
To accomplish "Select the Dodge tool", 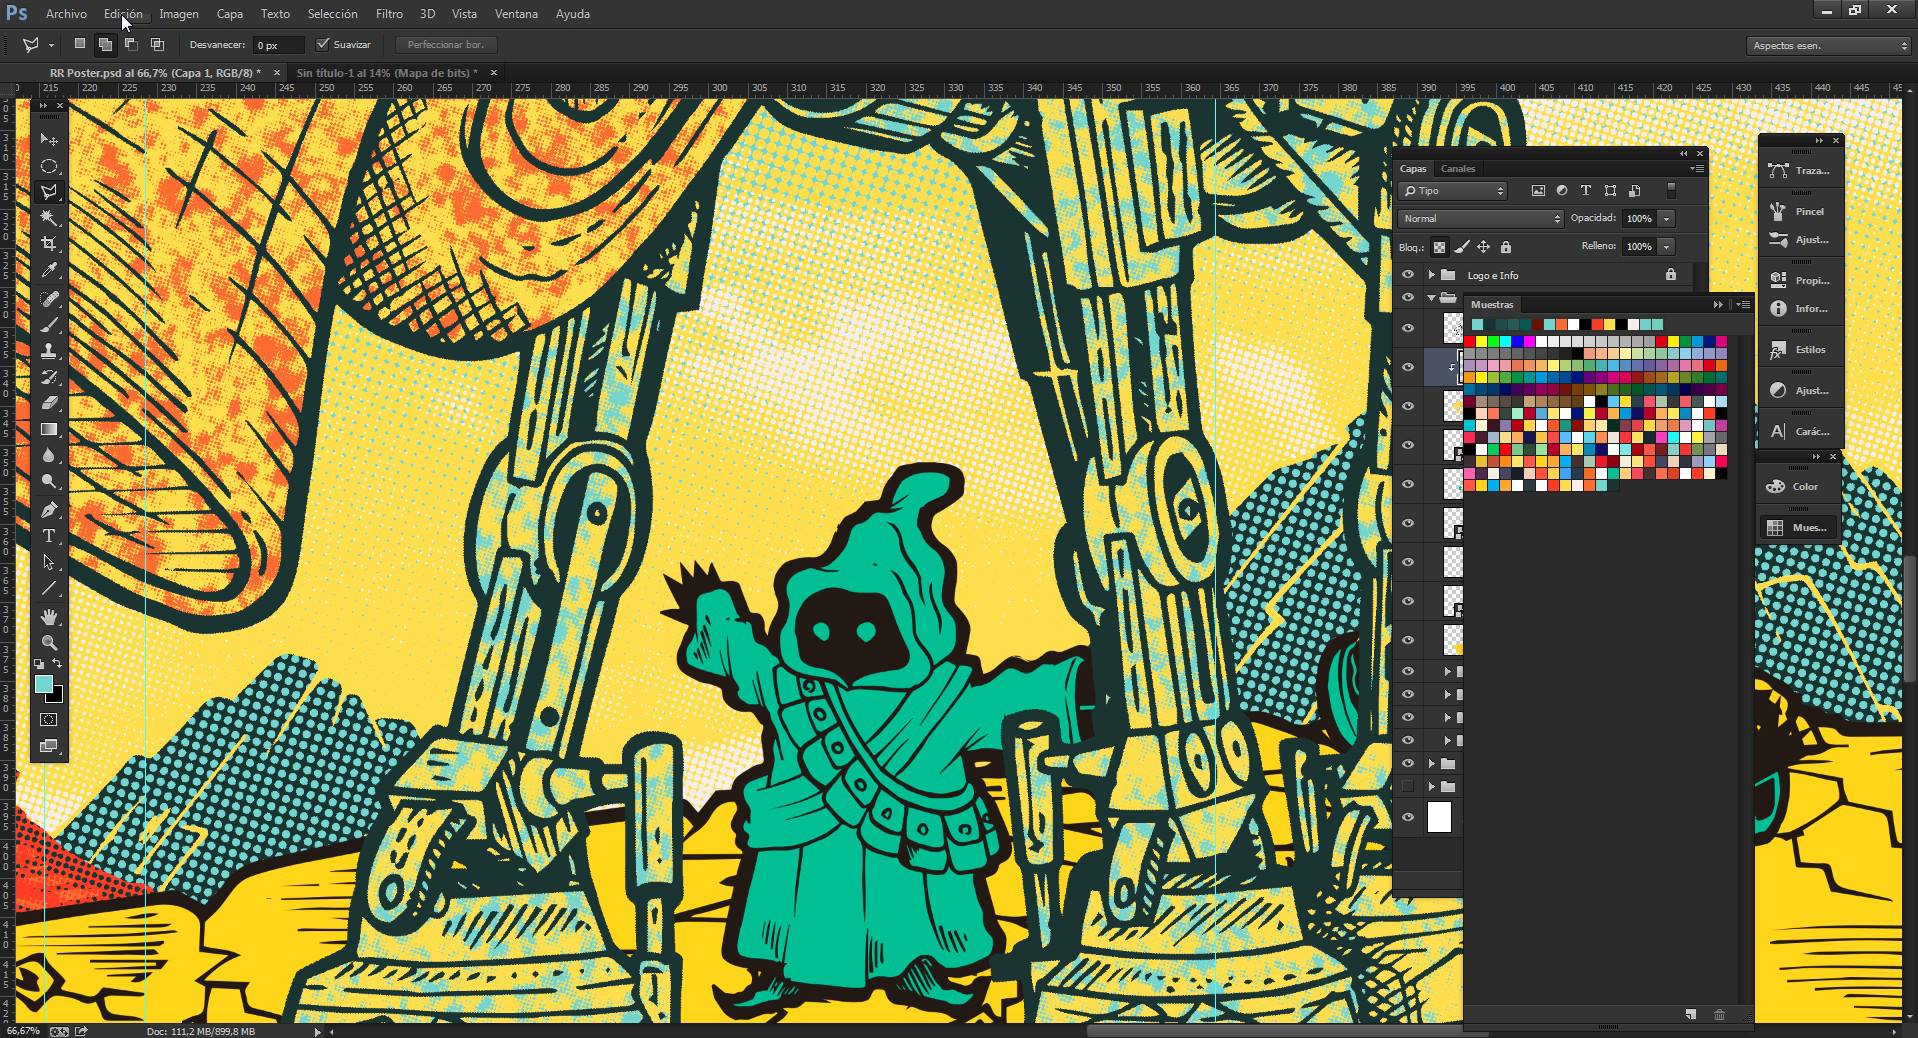I will 49,481.
